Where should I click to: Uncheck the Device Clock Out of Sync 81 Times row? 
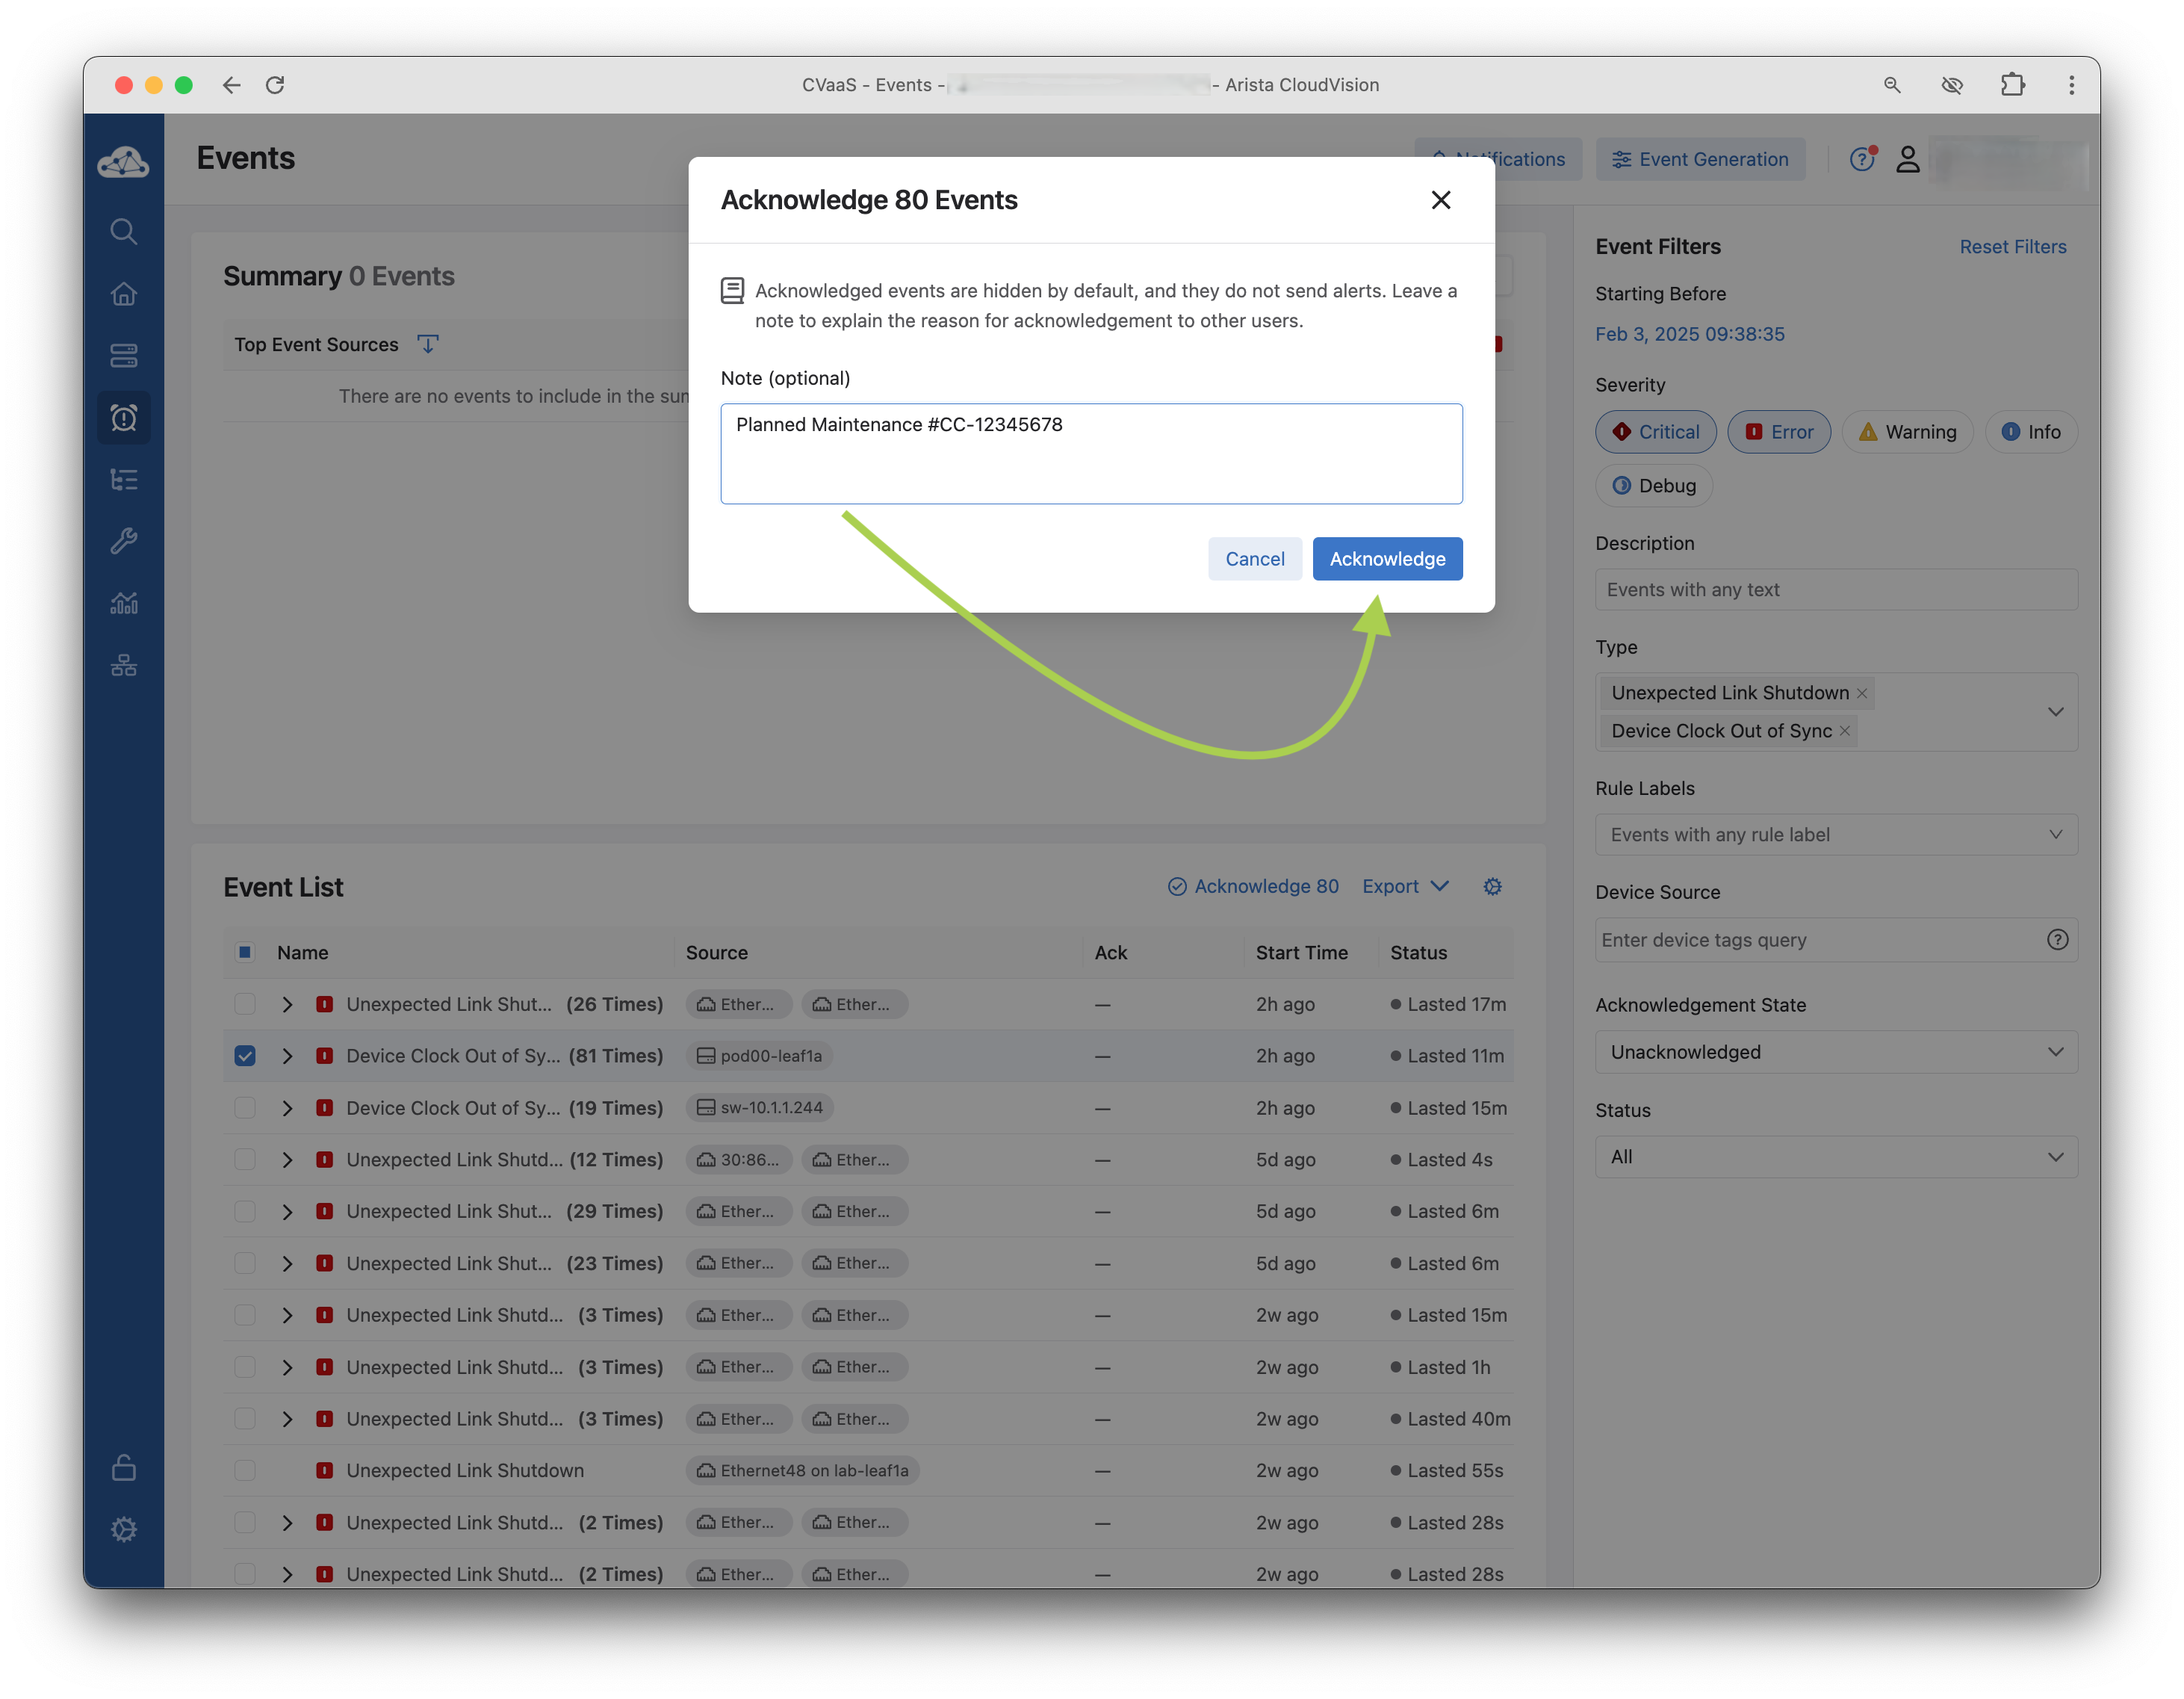coord(245,1056)
